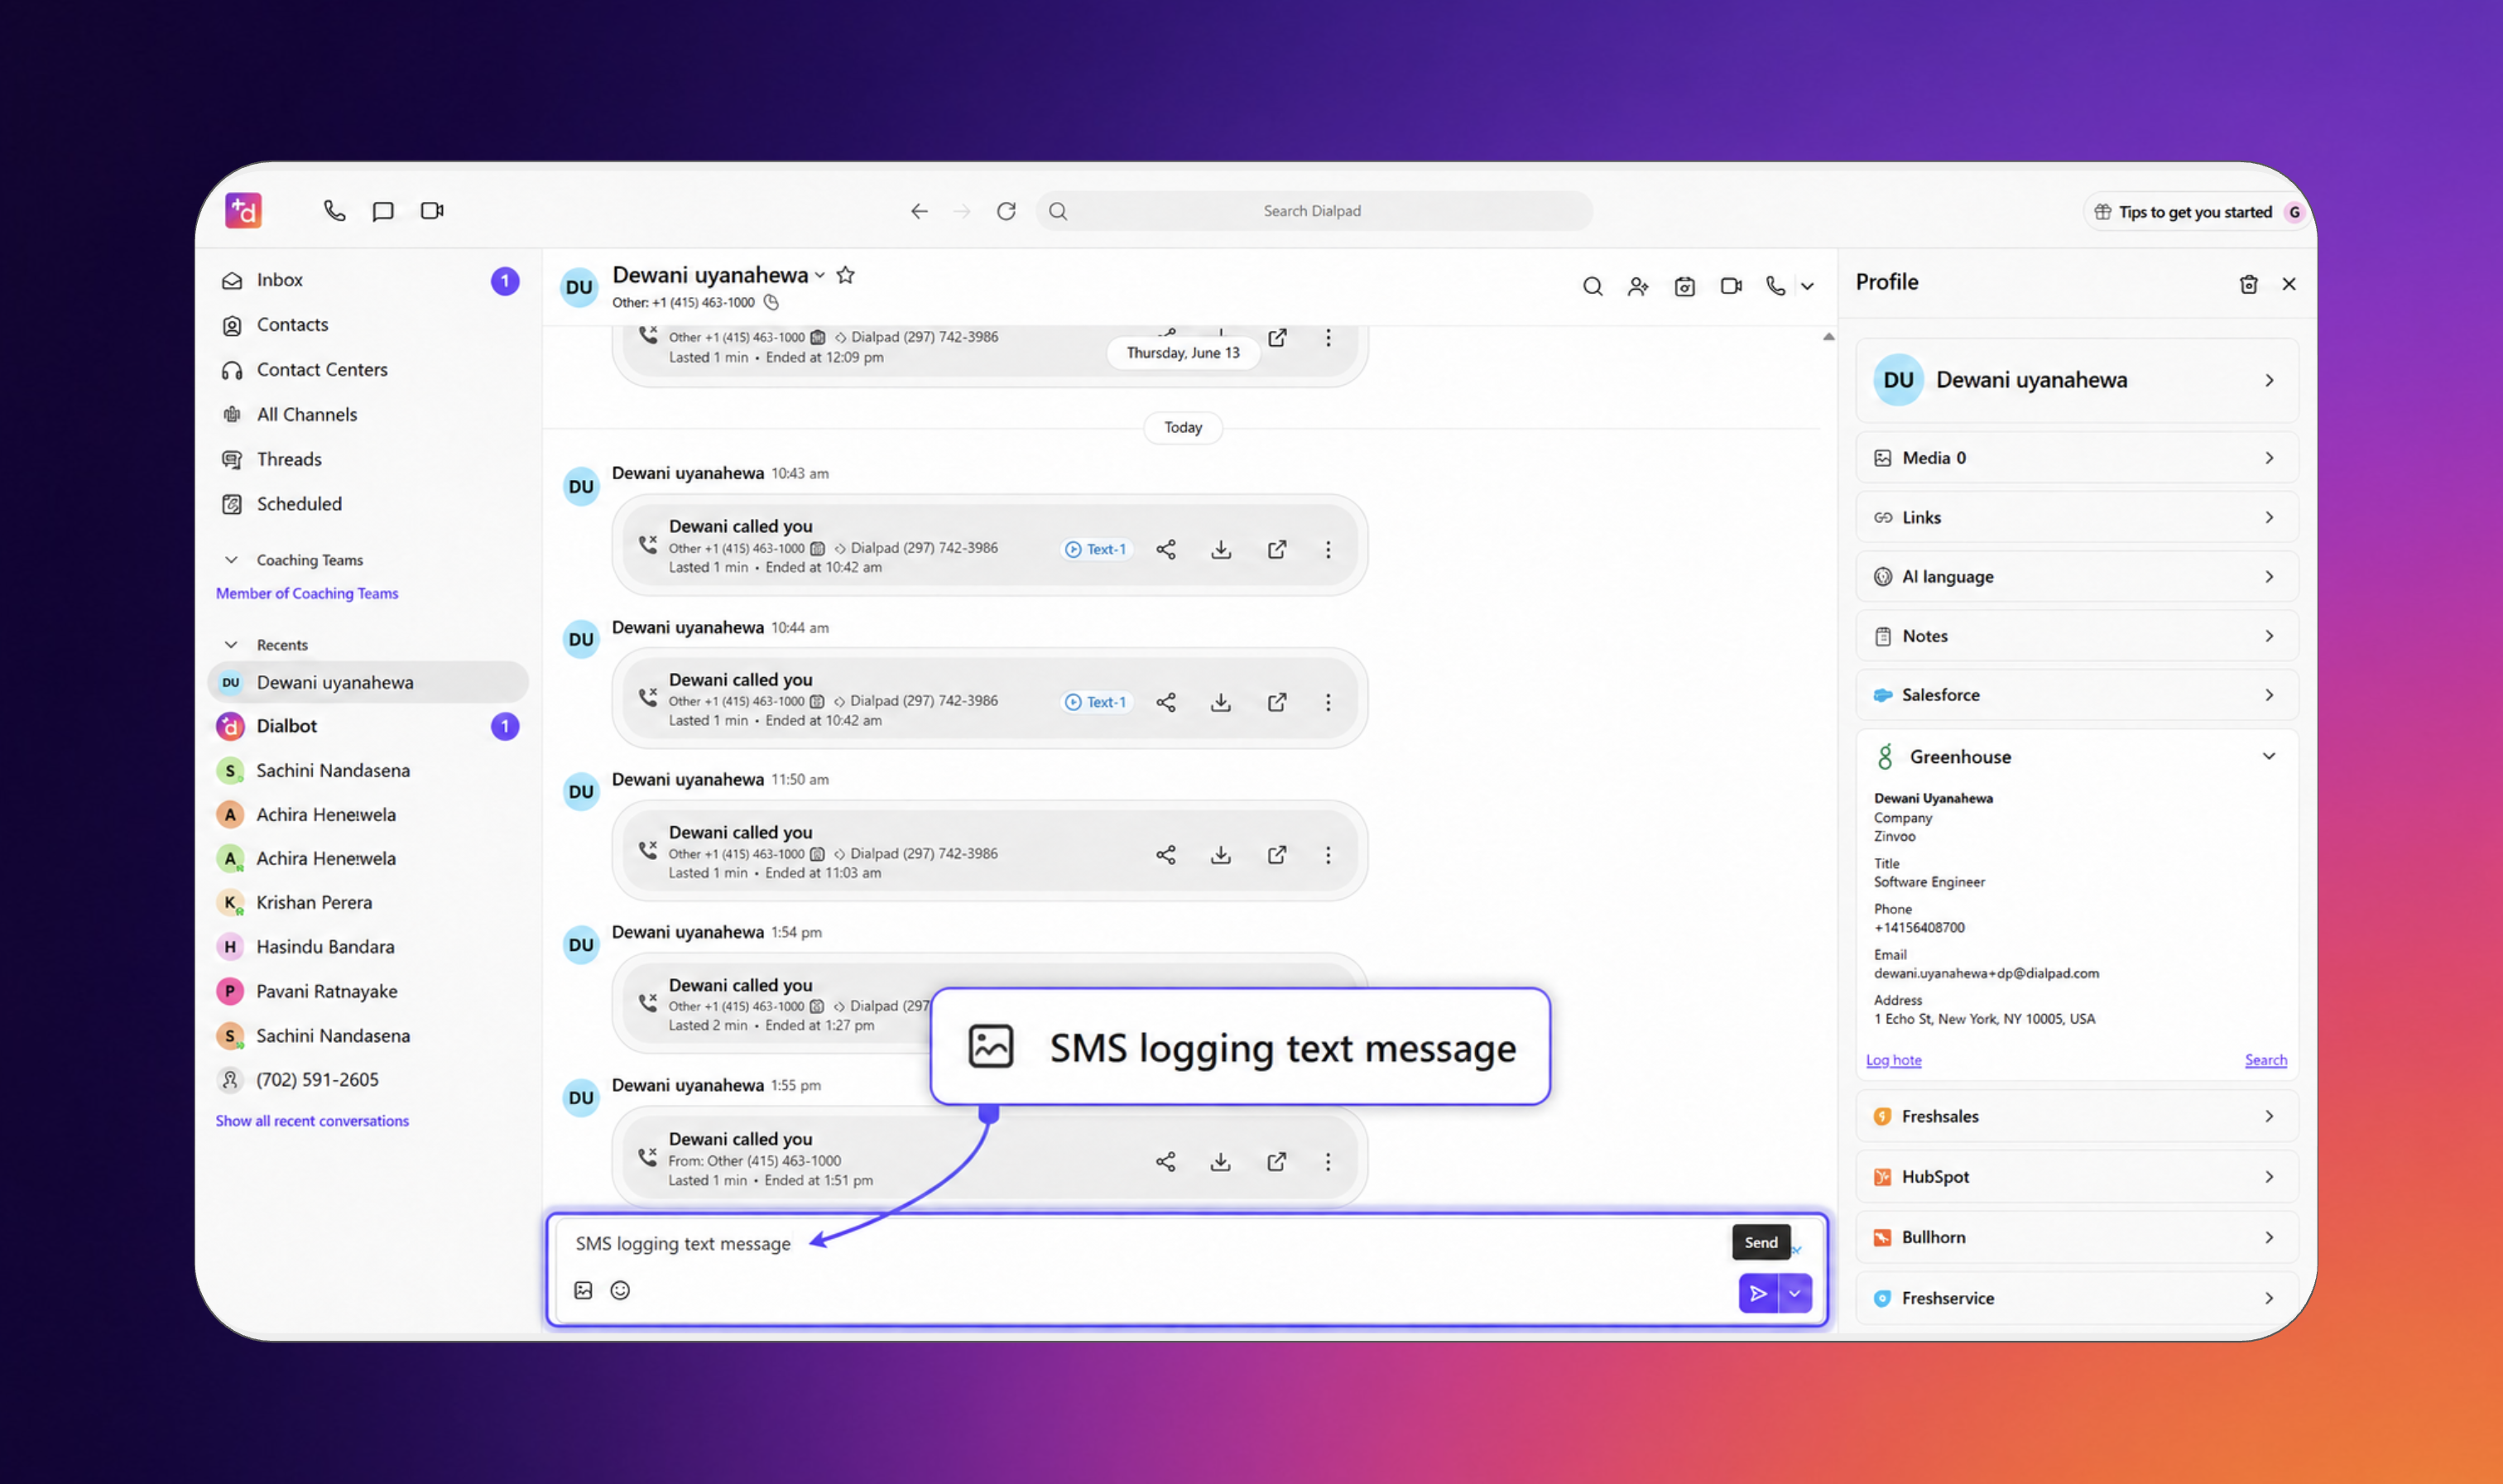Open 10:43 am call in new window

(1277, 549)
